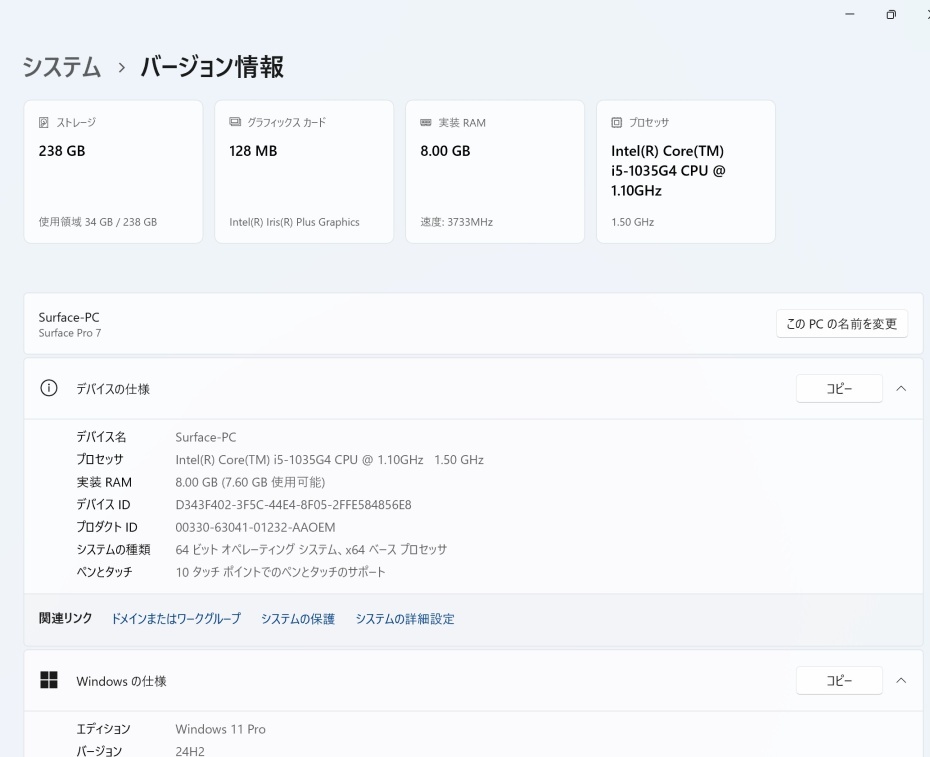
Task: Open the ストレージ 238 GB card
Action: point(113,171)
